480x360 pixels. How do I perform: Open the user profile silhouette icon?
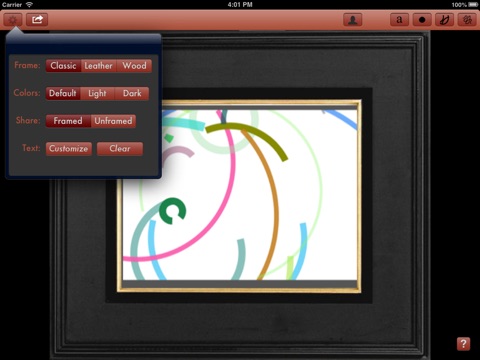point(353,20)
